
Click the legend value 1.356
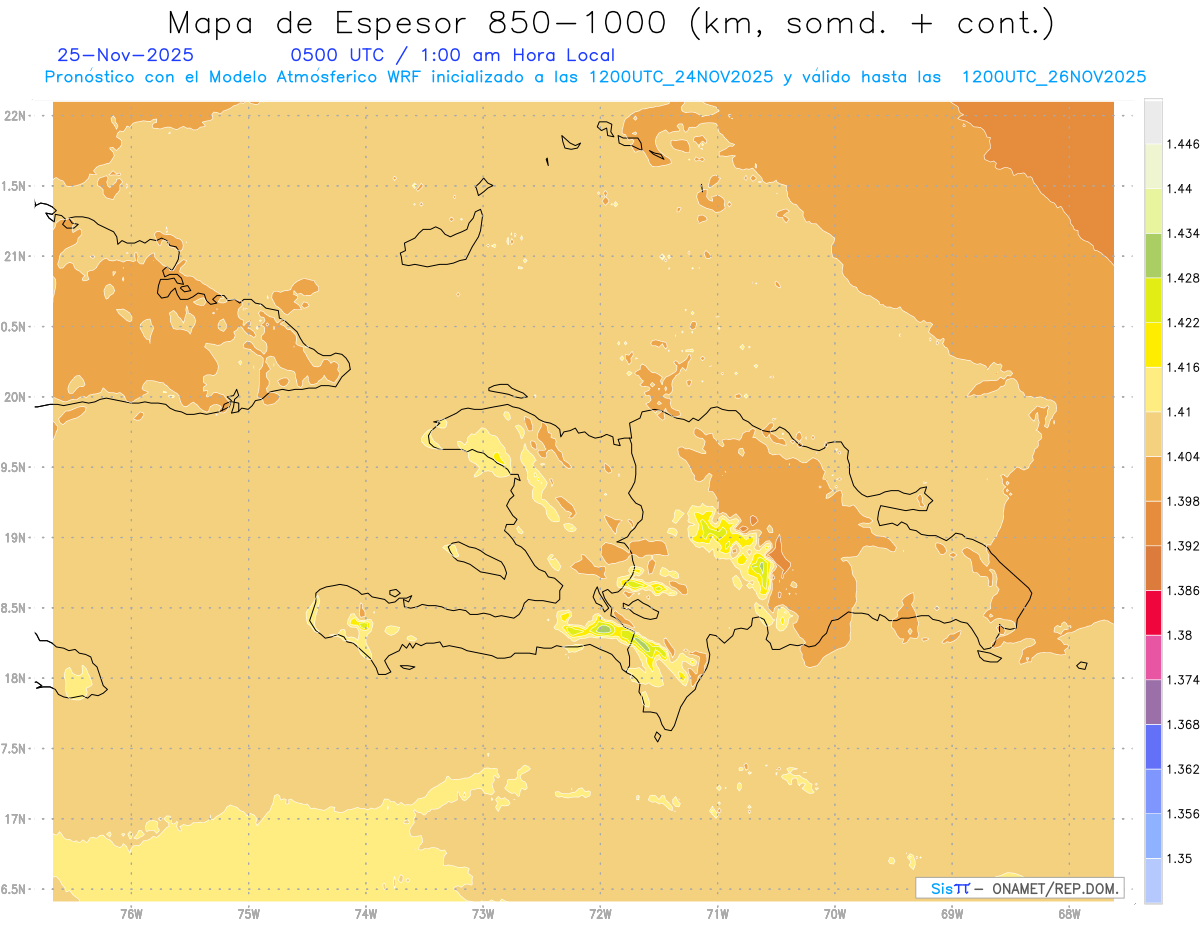tap(1183, 814)
